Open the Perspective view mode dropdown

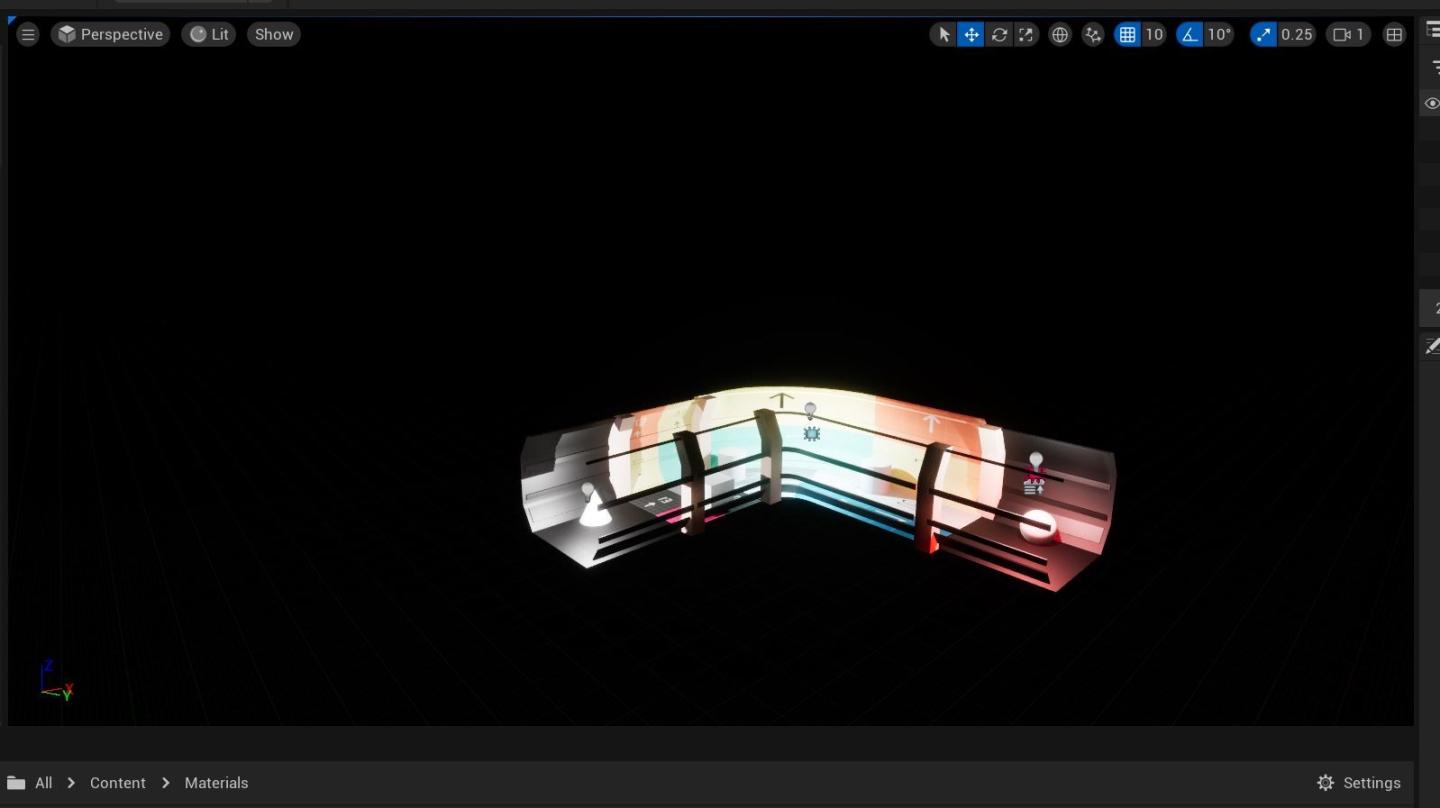tap(110, 34)
